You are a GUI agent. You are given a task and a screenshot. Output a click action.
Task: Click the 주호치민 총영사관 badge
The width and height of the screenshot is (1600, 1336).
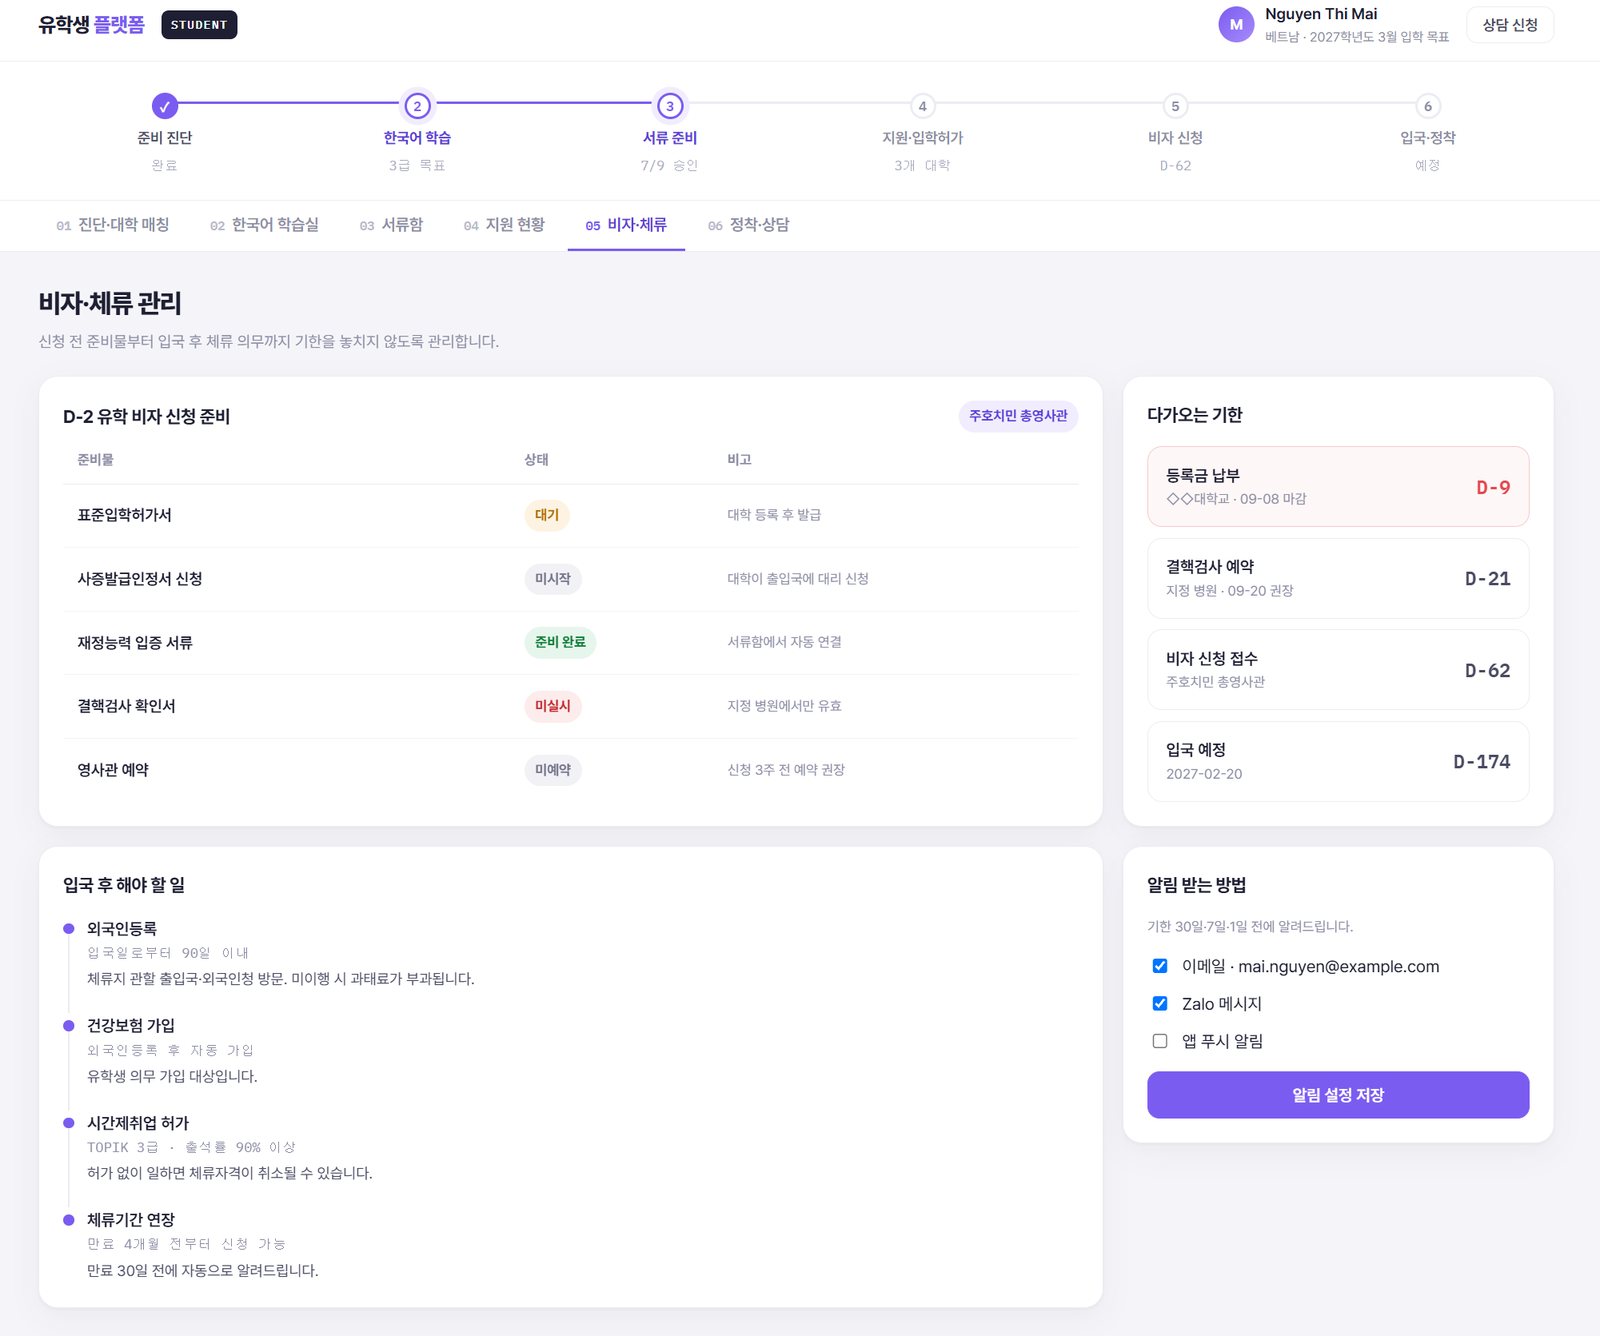(x=1018, y=416)
